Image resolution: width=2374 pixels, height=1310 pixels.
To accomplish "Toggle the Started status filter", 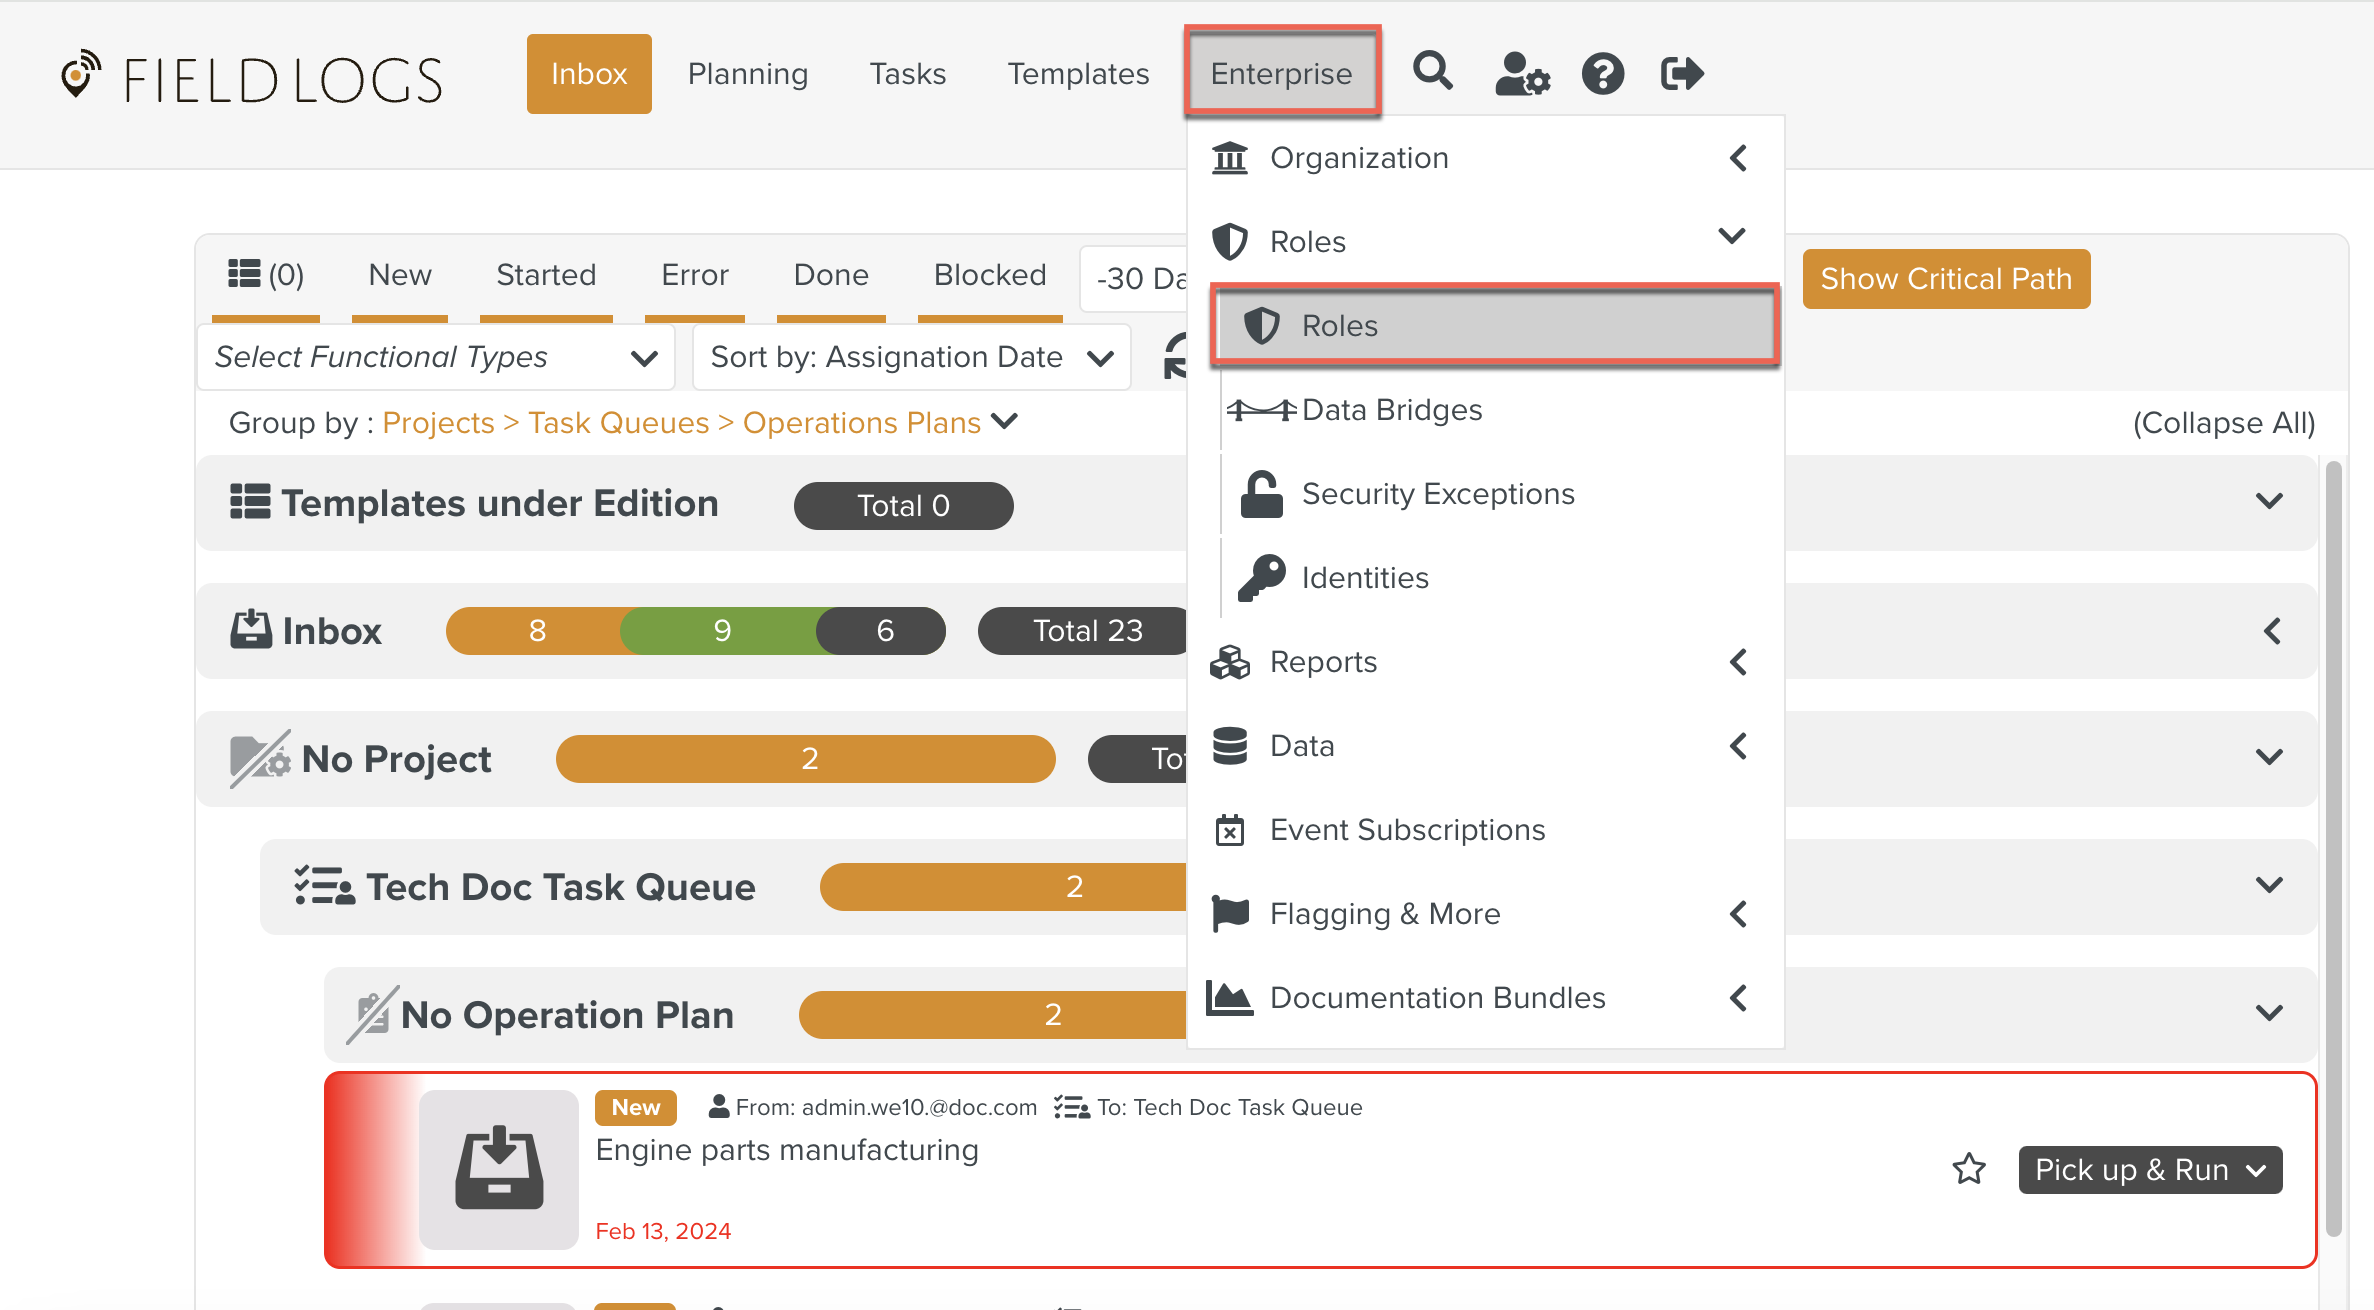I will [546, 275].
